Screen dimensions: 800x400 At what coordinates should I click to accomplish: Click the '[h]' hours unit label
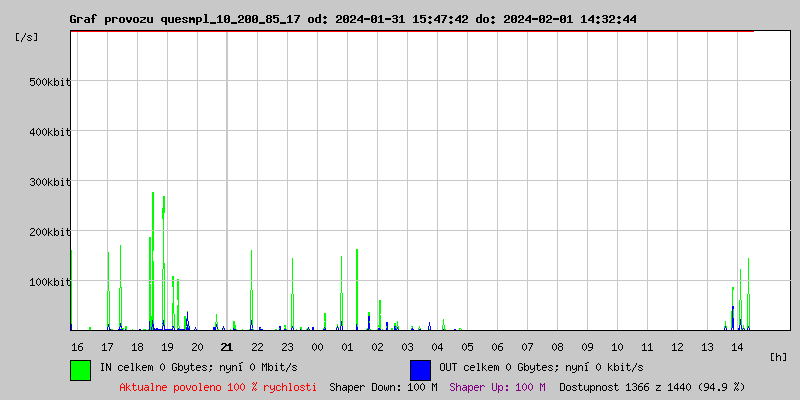pos(779,357)
